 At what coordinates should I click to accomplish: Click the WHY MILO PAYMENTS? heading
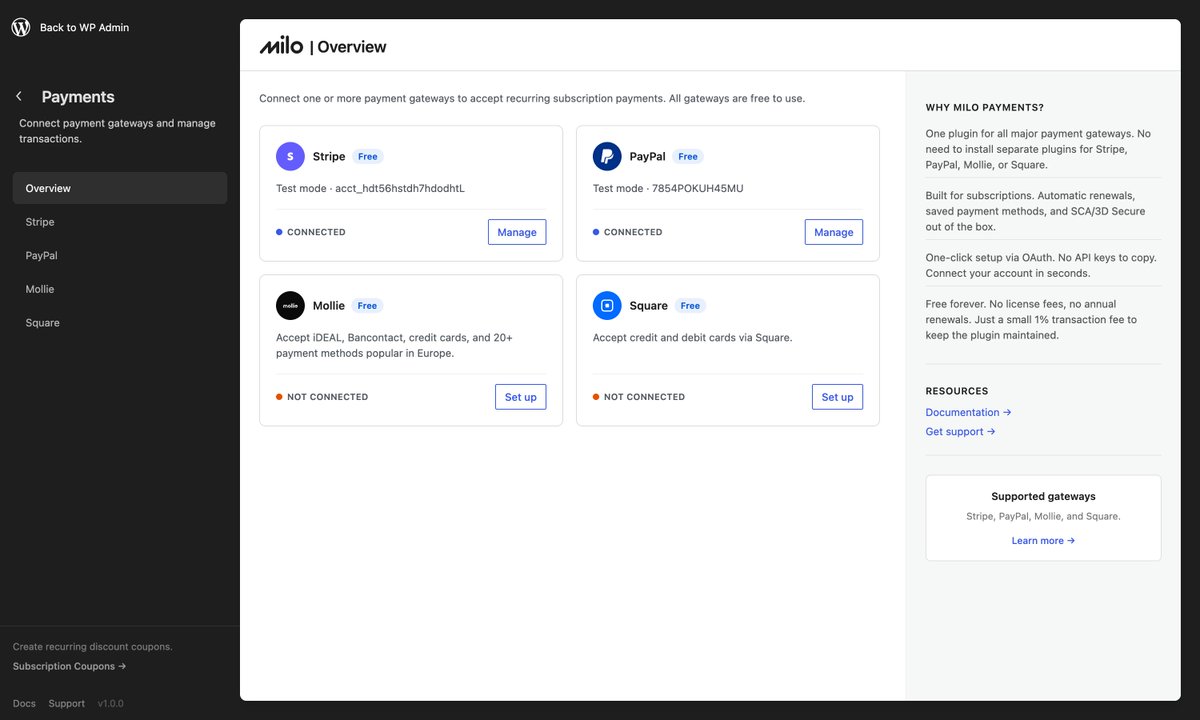[x=985, y=108]
